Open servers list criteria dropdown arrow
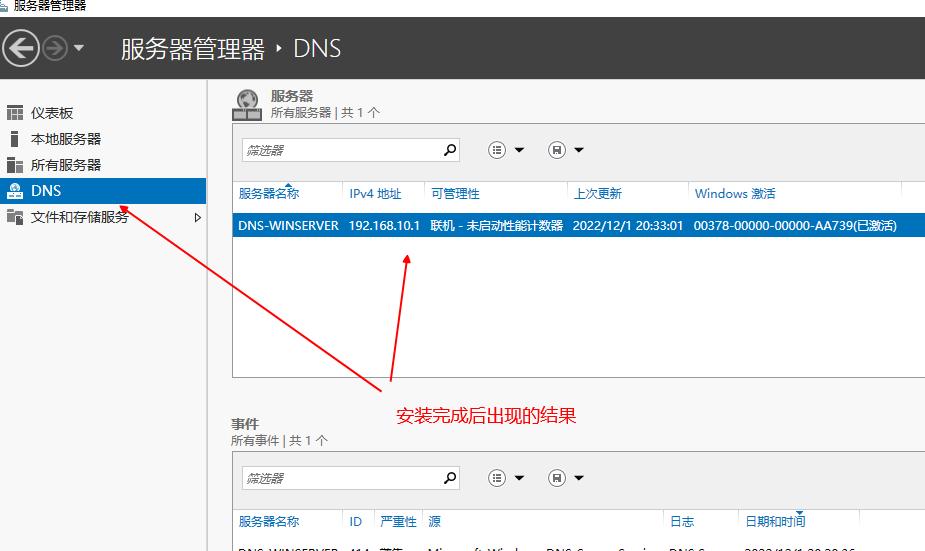 tap(519, 150)
